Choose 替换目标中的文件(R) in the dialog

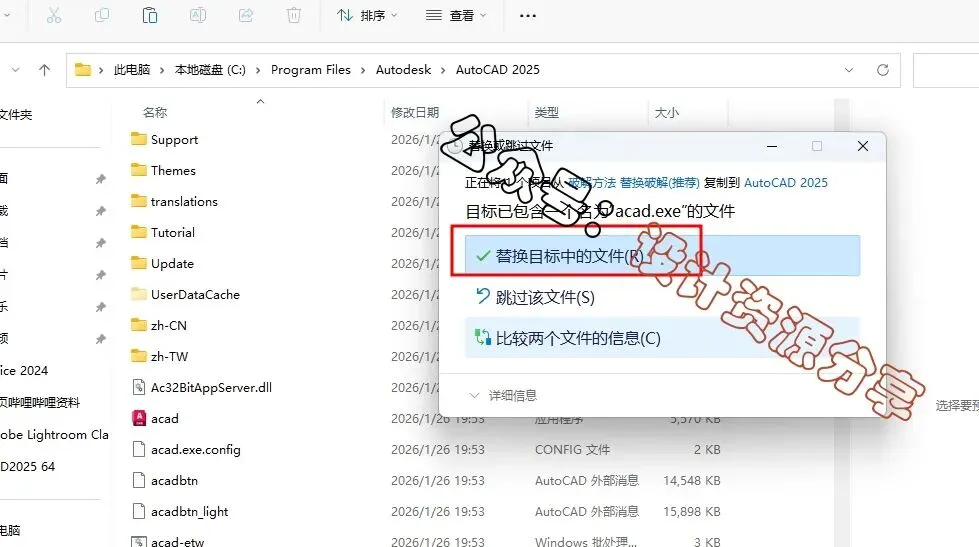coord(662,255)
